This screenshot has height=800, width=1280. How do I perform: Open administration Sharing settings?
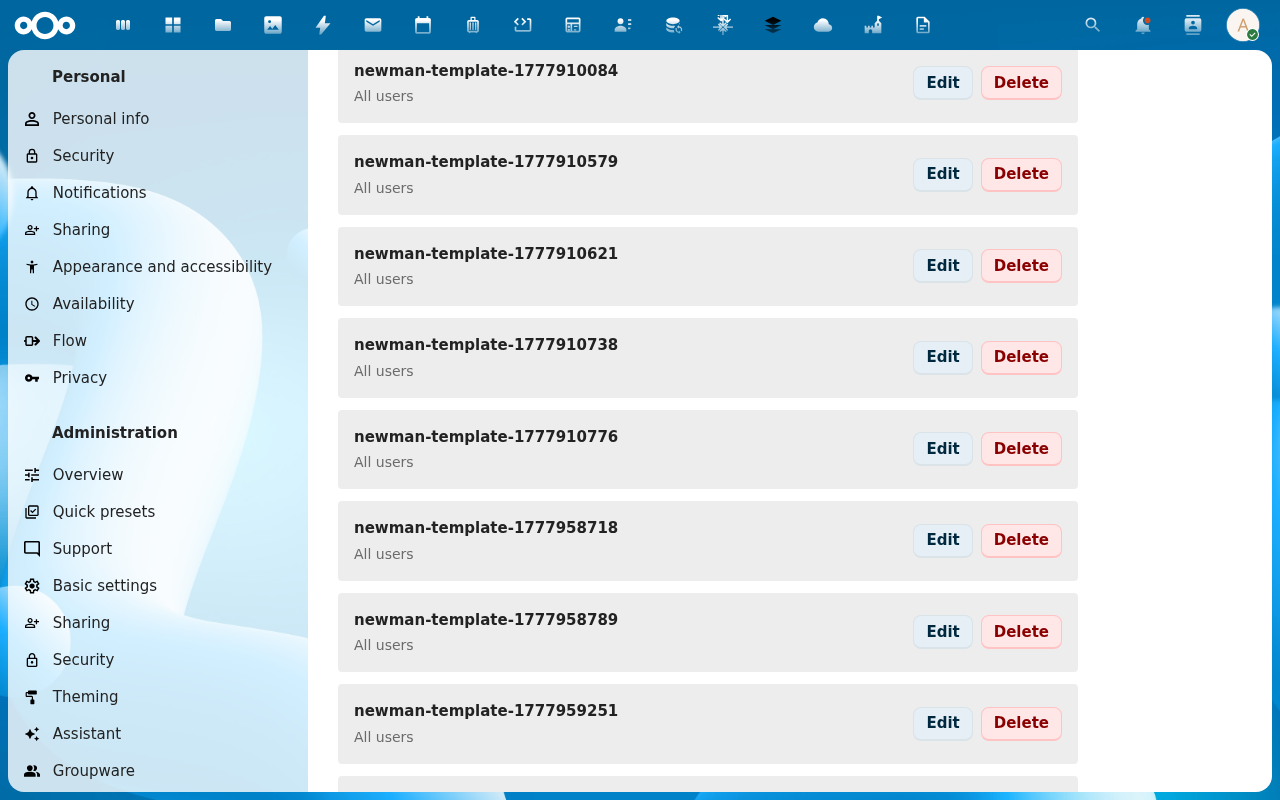click(158, 623)
